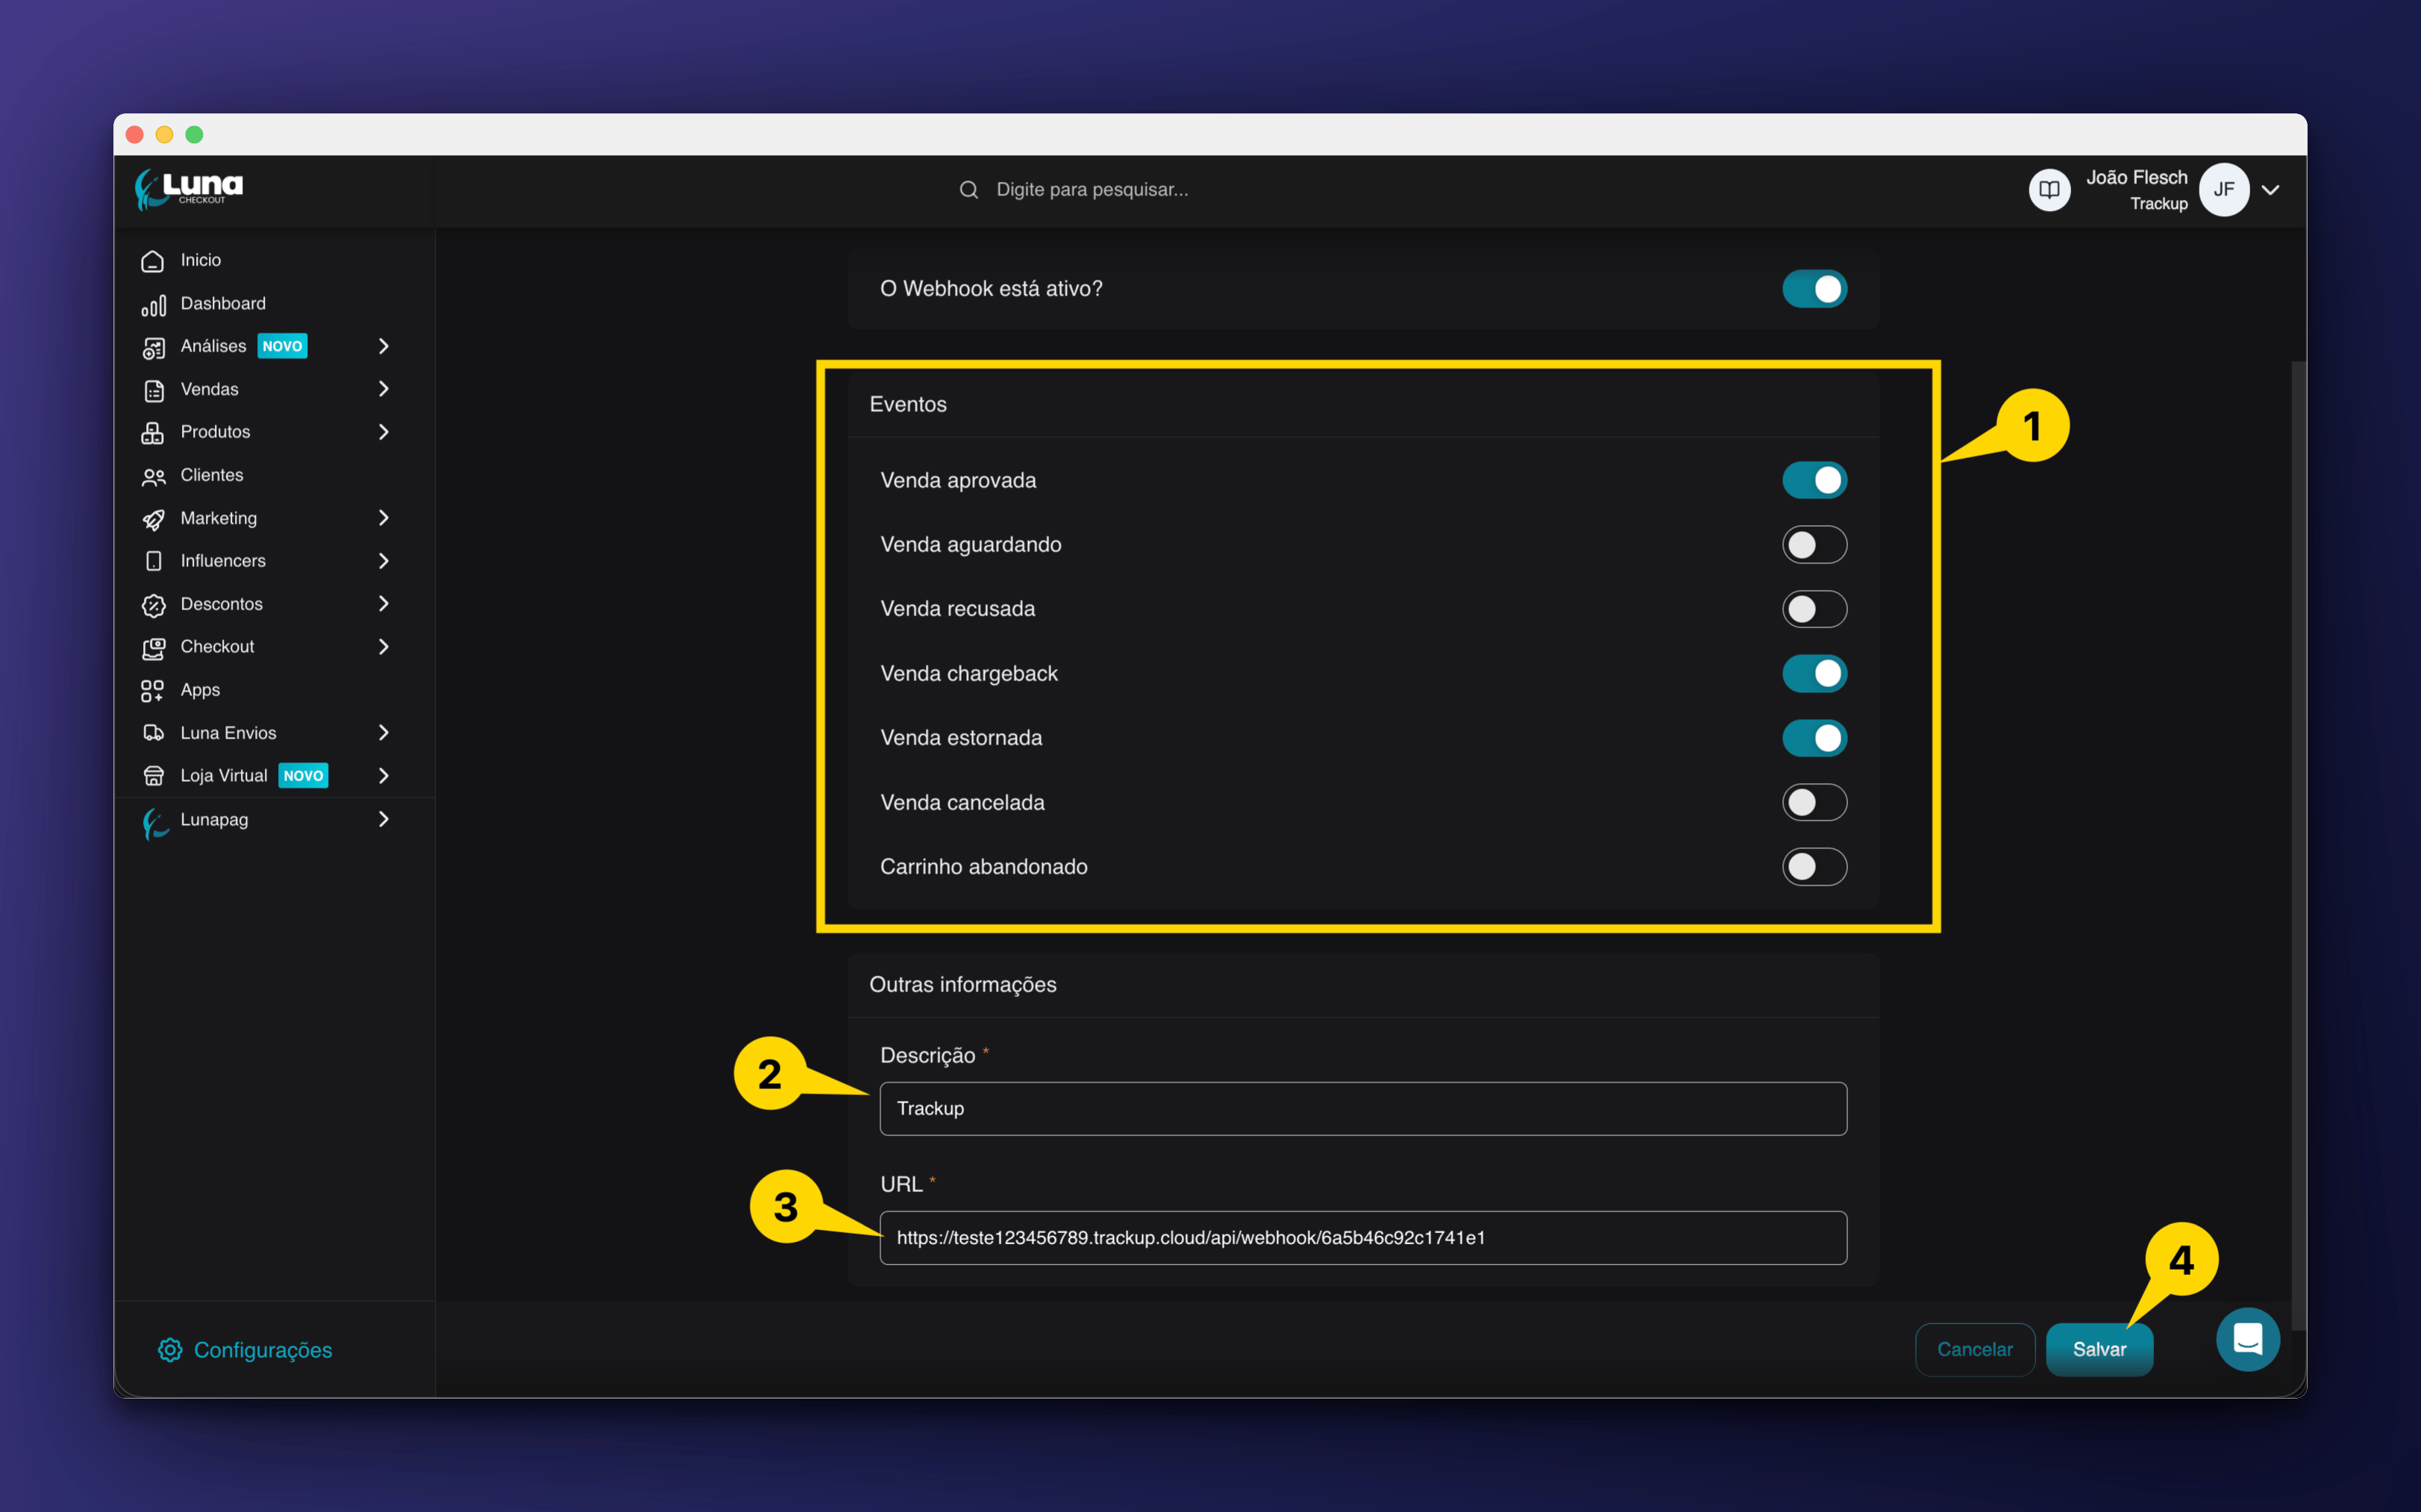Click the Clientes people icon
The image size is (2421, 1512).
[x=153, y=476]
